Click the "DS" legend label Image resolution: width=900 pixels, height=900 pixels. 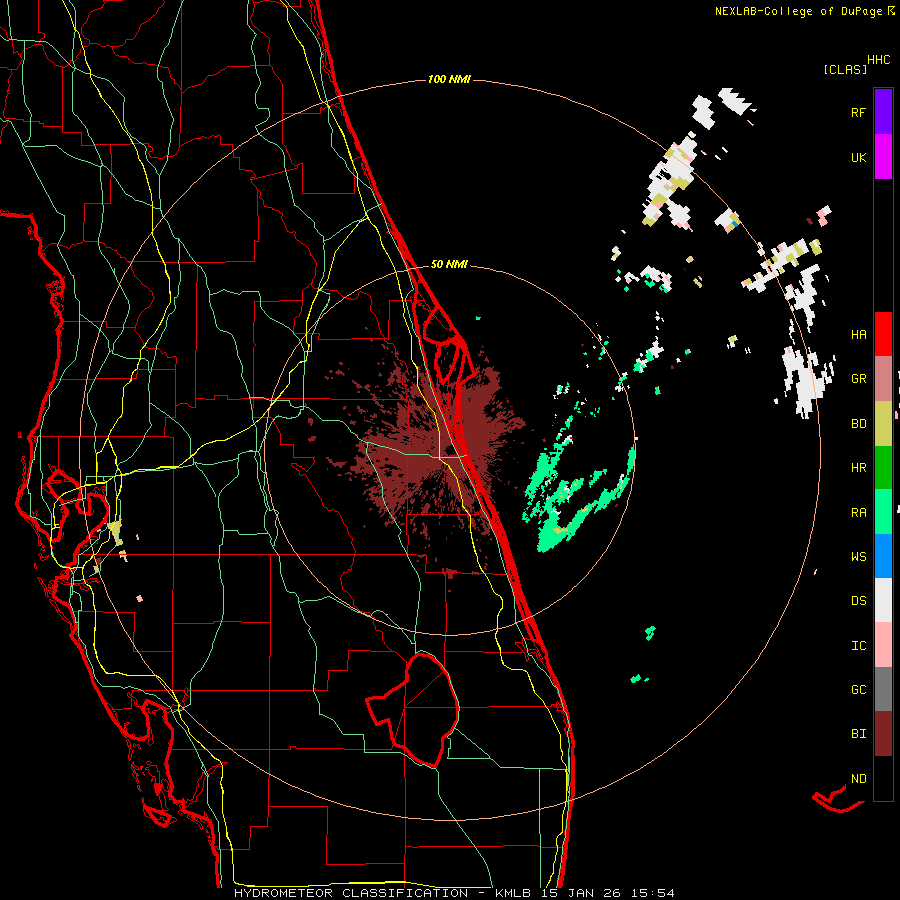click(x=858, y=601)
